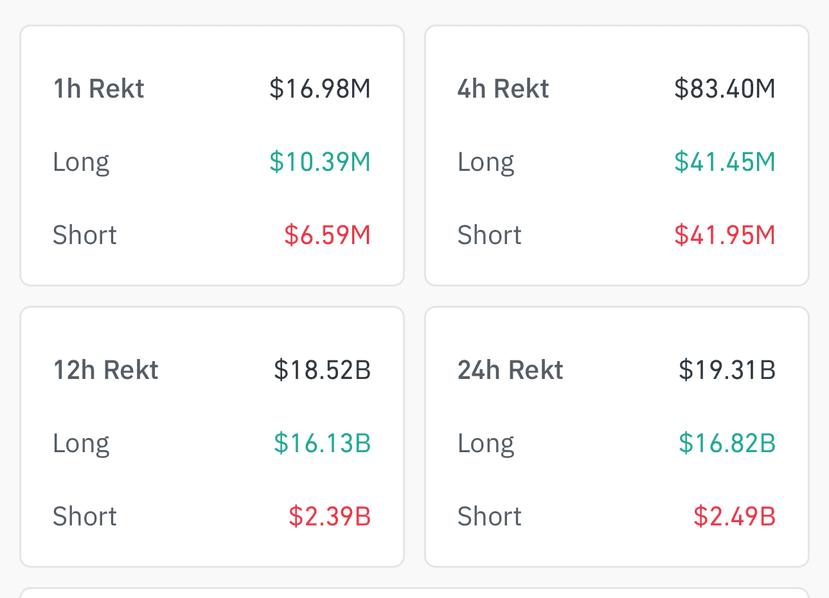Select the Long label in the 24h card

coord(486,444)
